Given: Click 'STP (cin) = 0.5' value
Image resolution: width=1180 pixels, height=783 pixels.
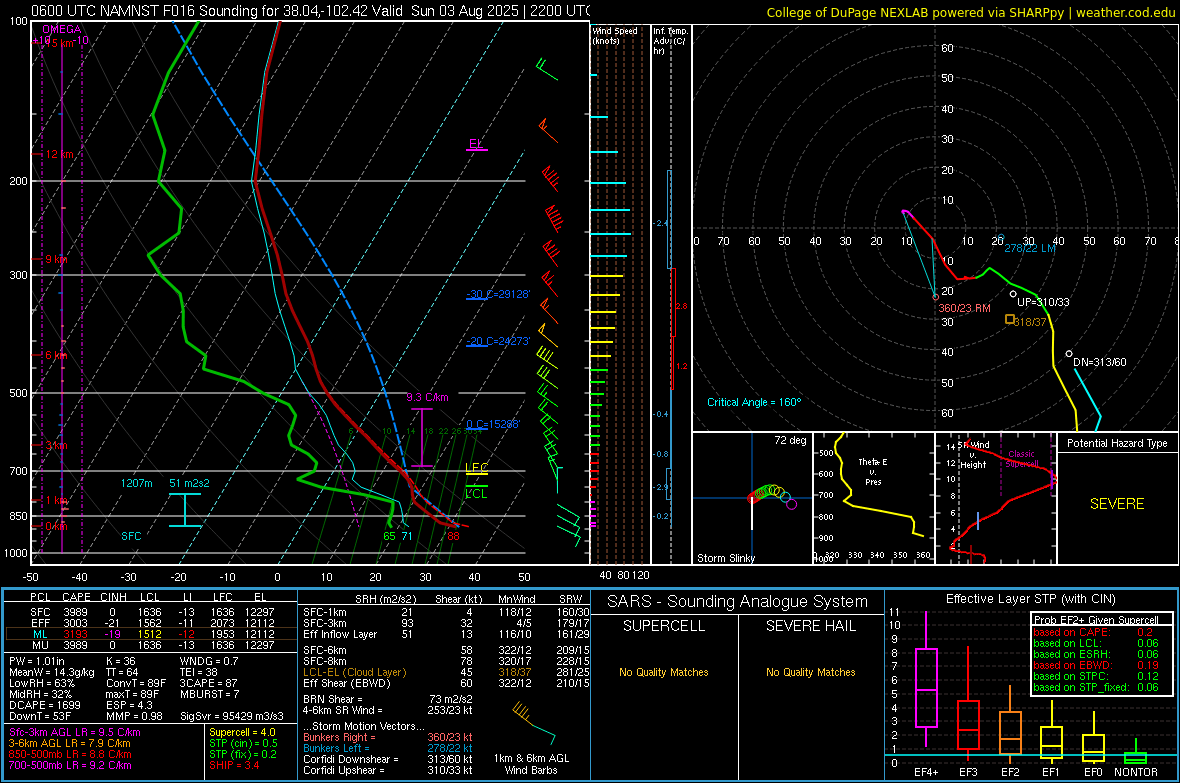Looking at the screenshot, I should (x=243, y=743).
